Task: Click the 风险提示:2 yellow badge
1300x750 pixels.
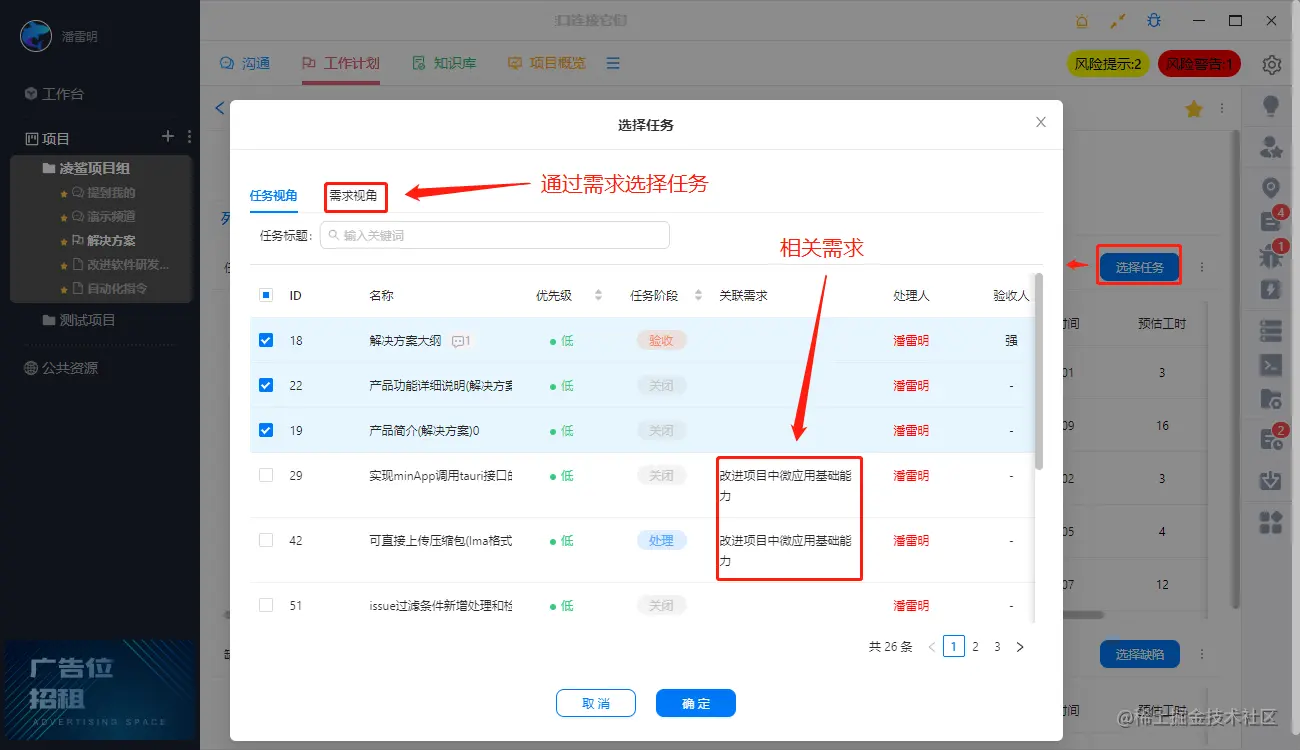Action: click(1108, 64)
